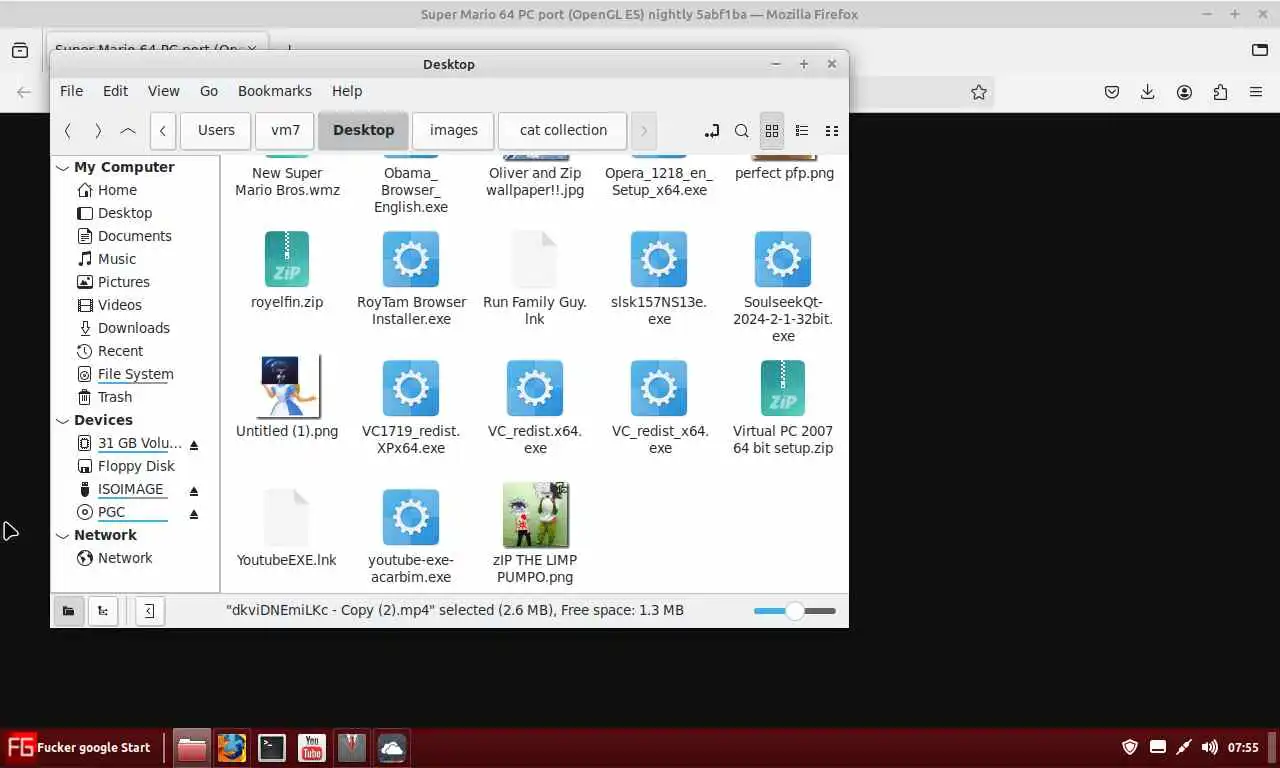This screenshot has width=1280, height=768.
Task: Open the Edit menu
Action: 115,91
